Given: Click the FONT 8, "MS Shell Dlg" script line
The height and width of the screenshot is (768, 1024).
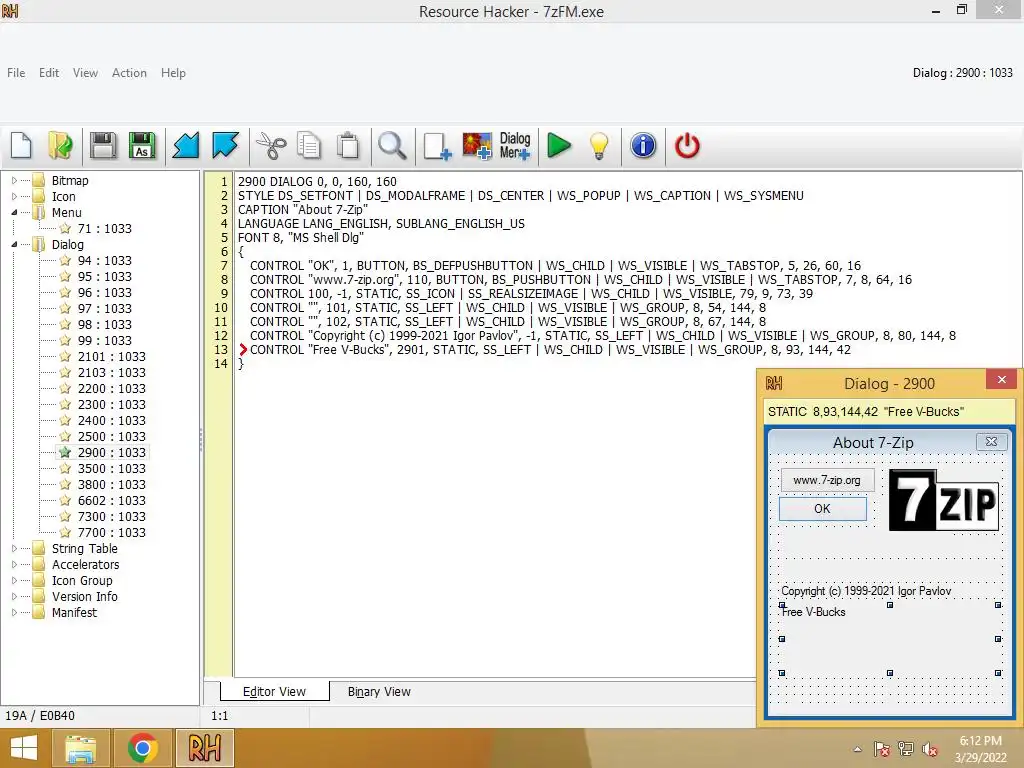Looking at the screenshot, I should coord(300,238).
